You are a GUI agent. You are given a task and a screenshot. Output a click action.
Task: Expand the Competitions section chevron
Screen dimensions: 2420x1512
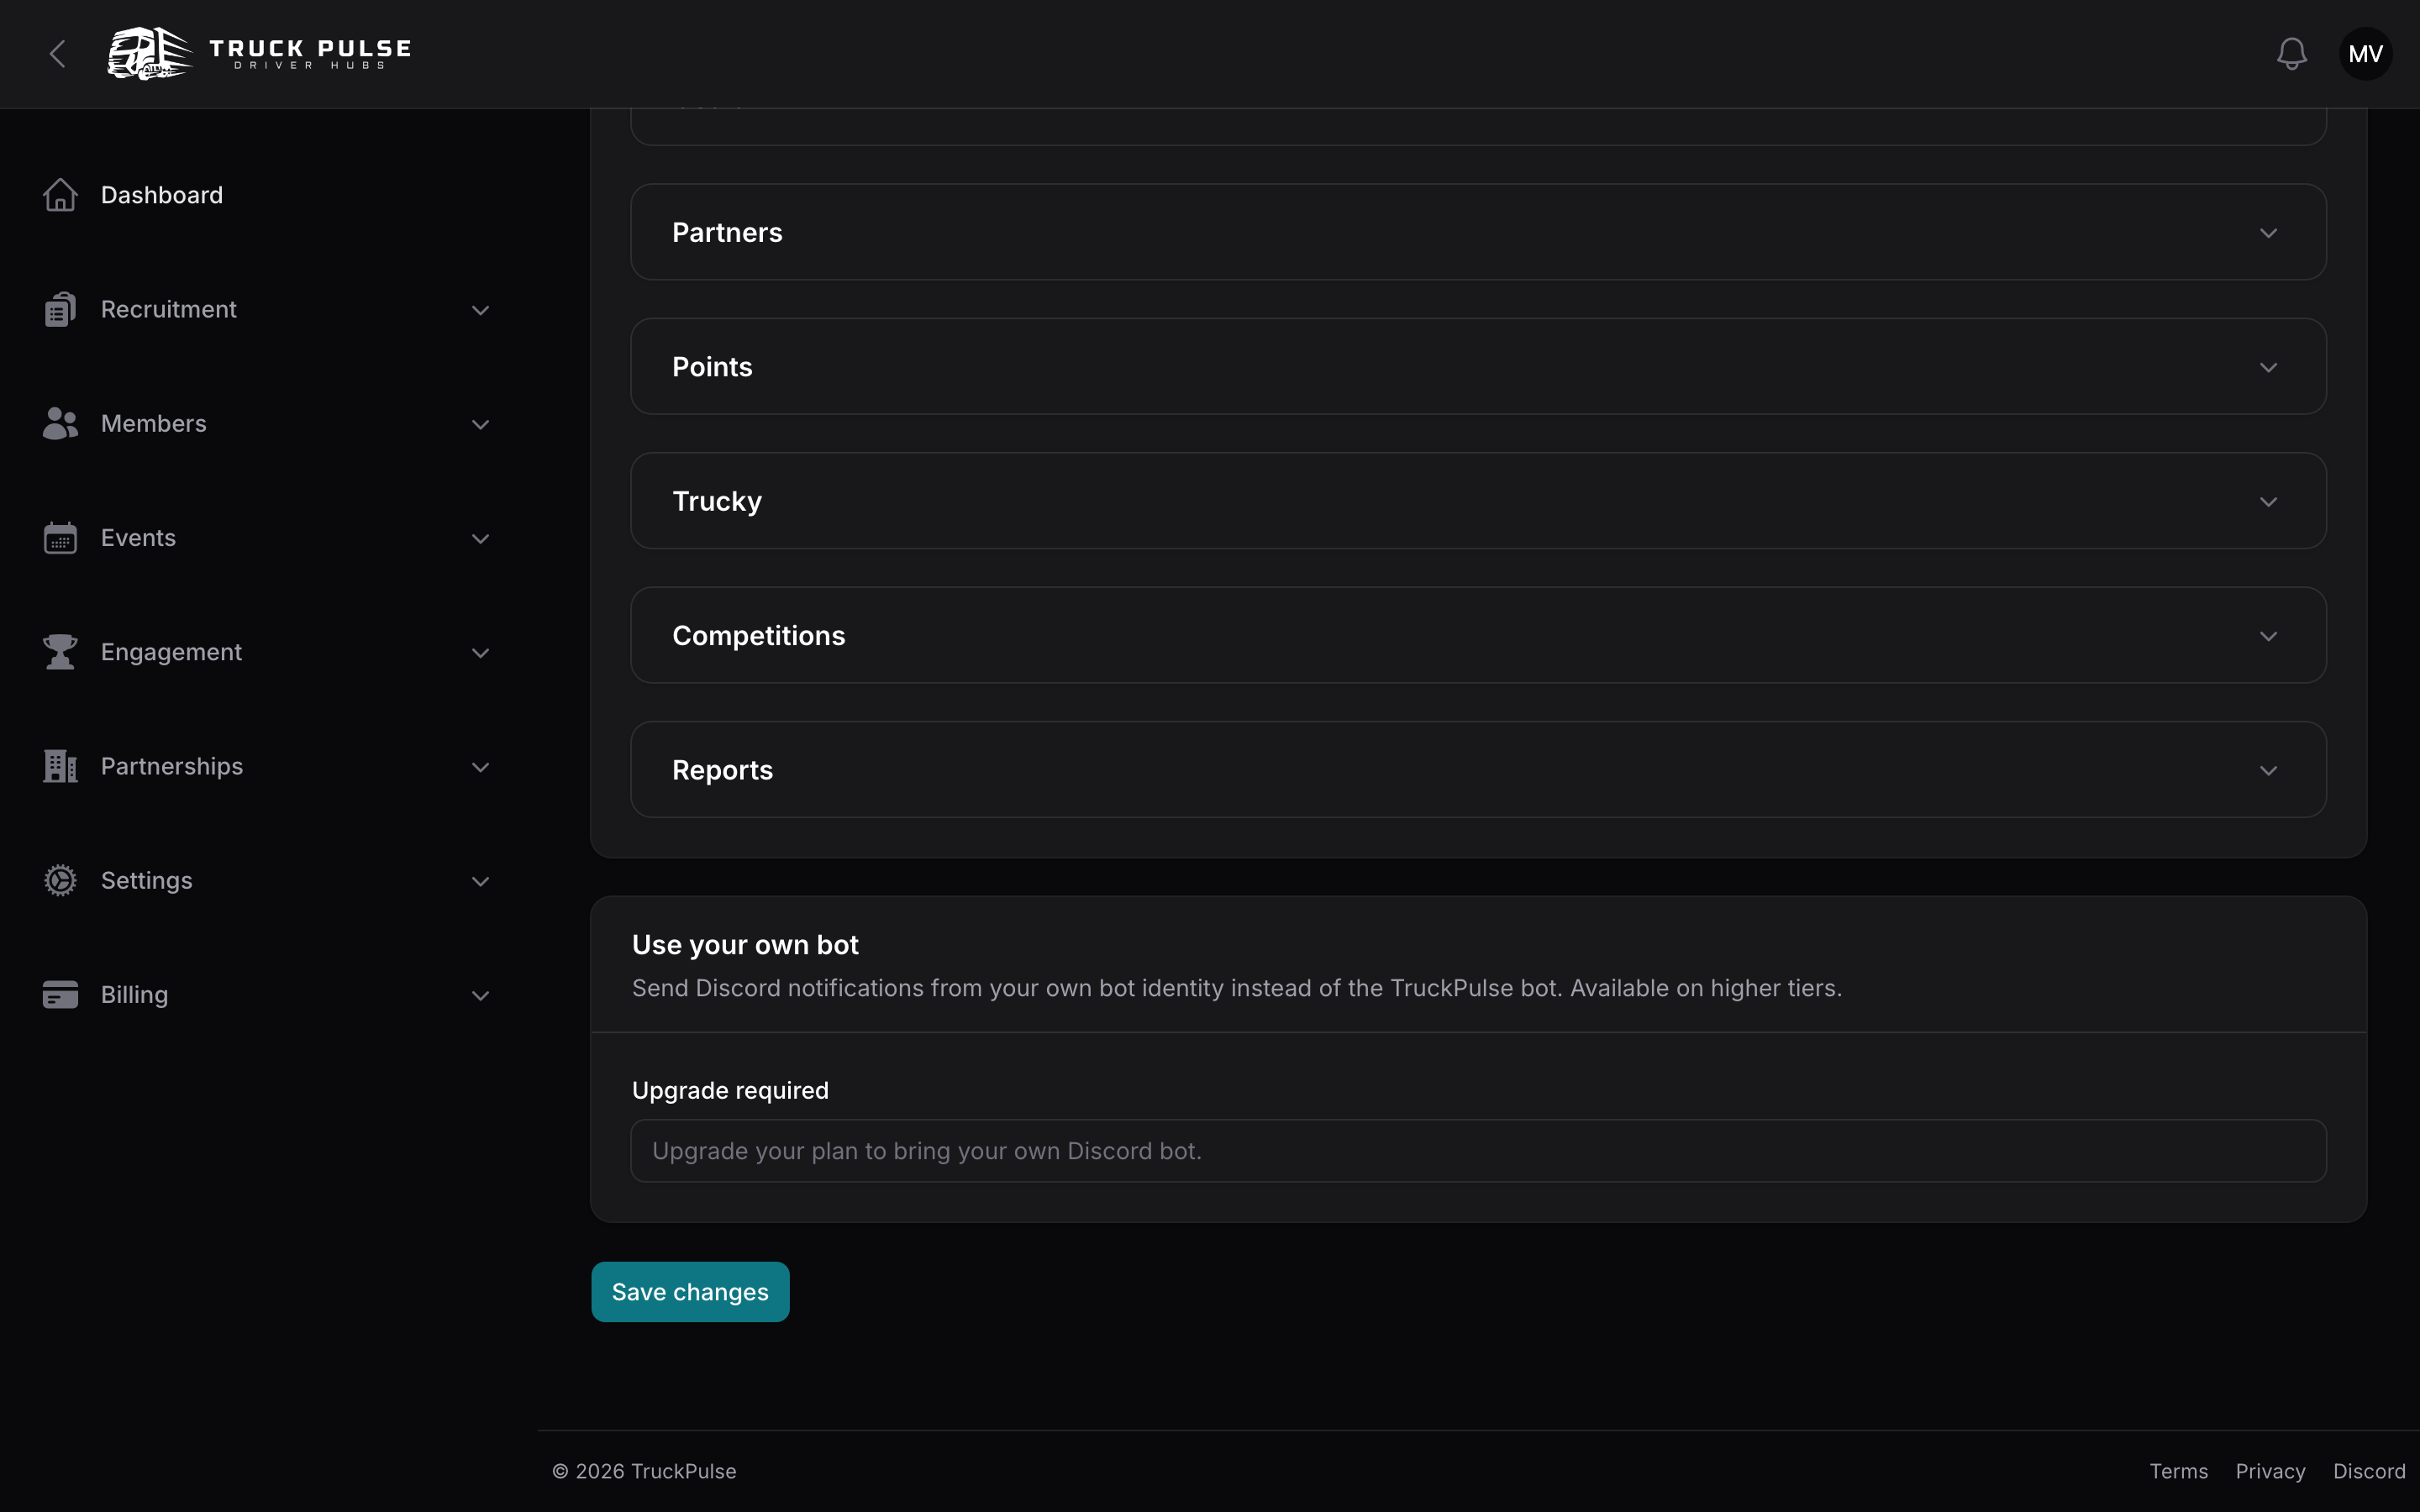point(2268,636)
